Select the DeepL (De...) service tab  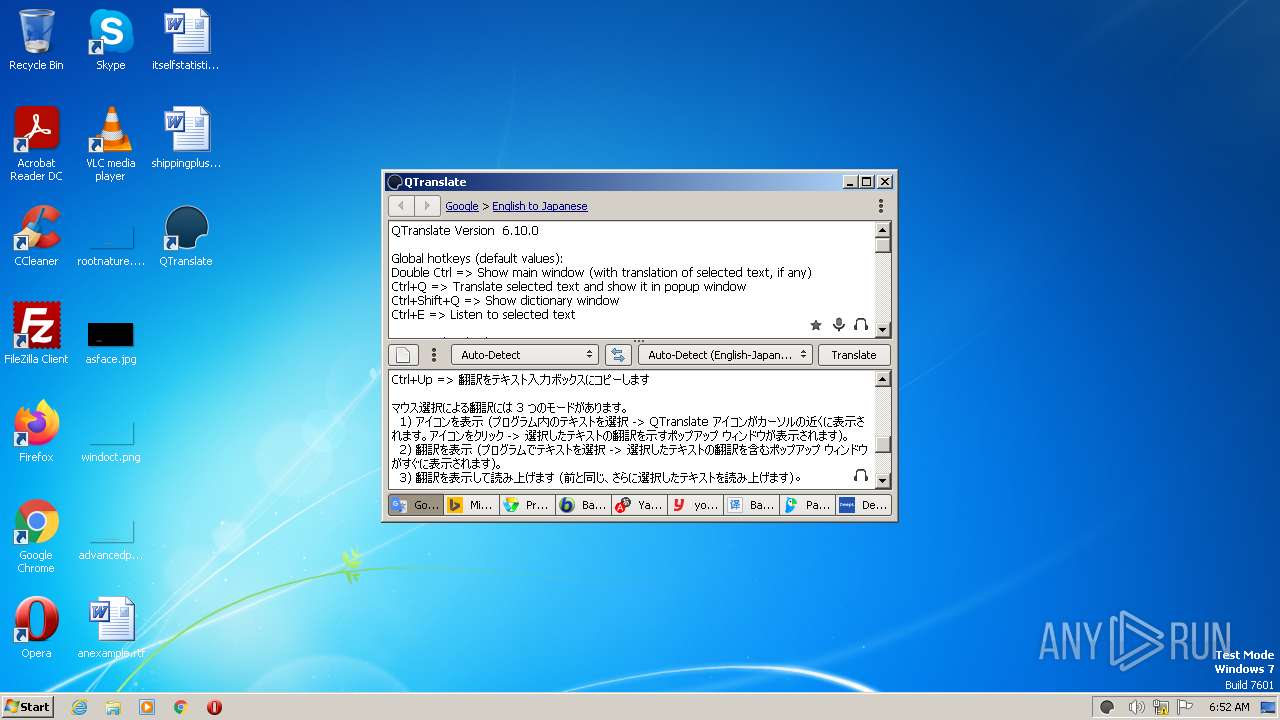[x=863, y=505]
